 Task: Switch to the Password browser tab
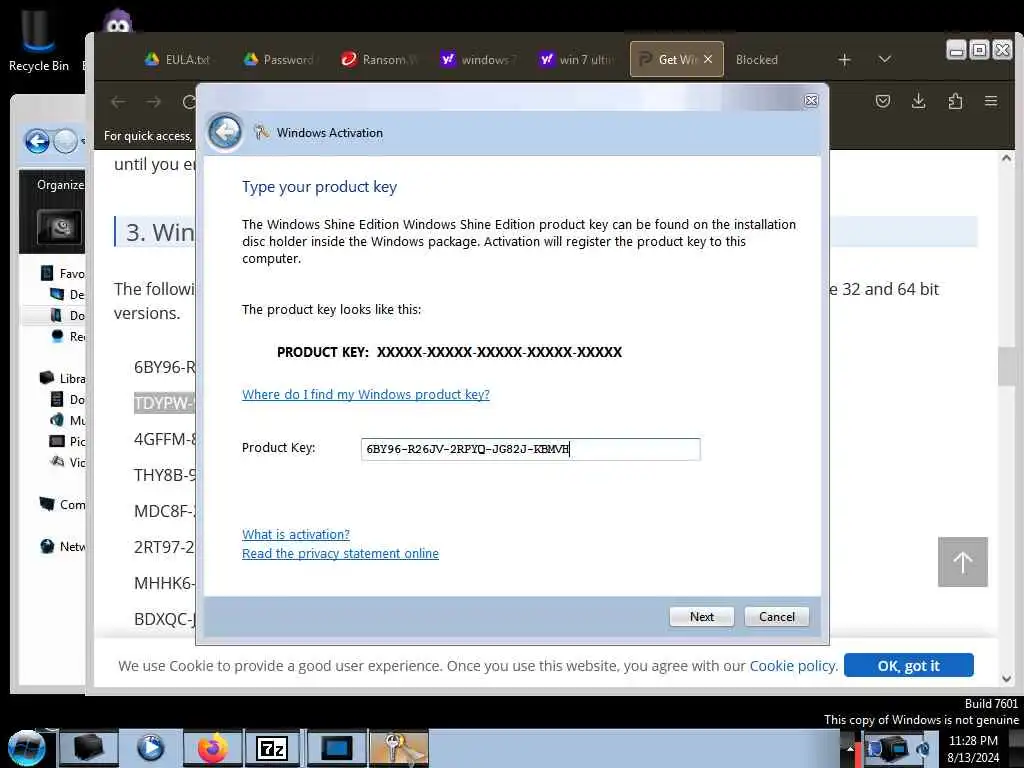click(x=279, y=59)
